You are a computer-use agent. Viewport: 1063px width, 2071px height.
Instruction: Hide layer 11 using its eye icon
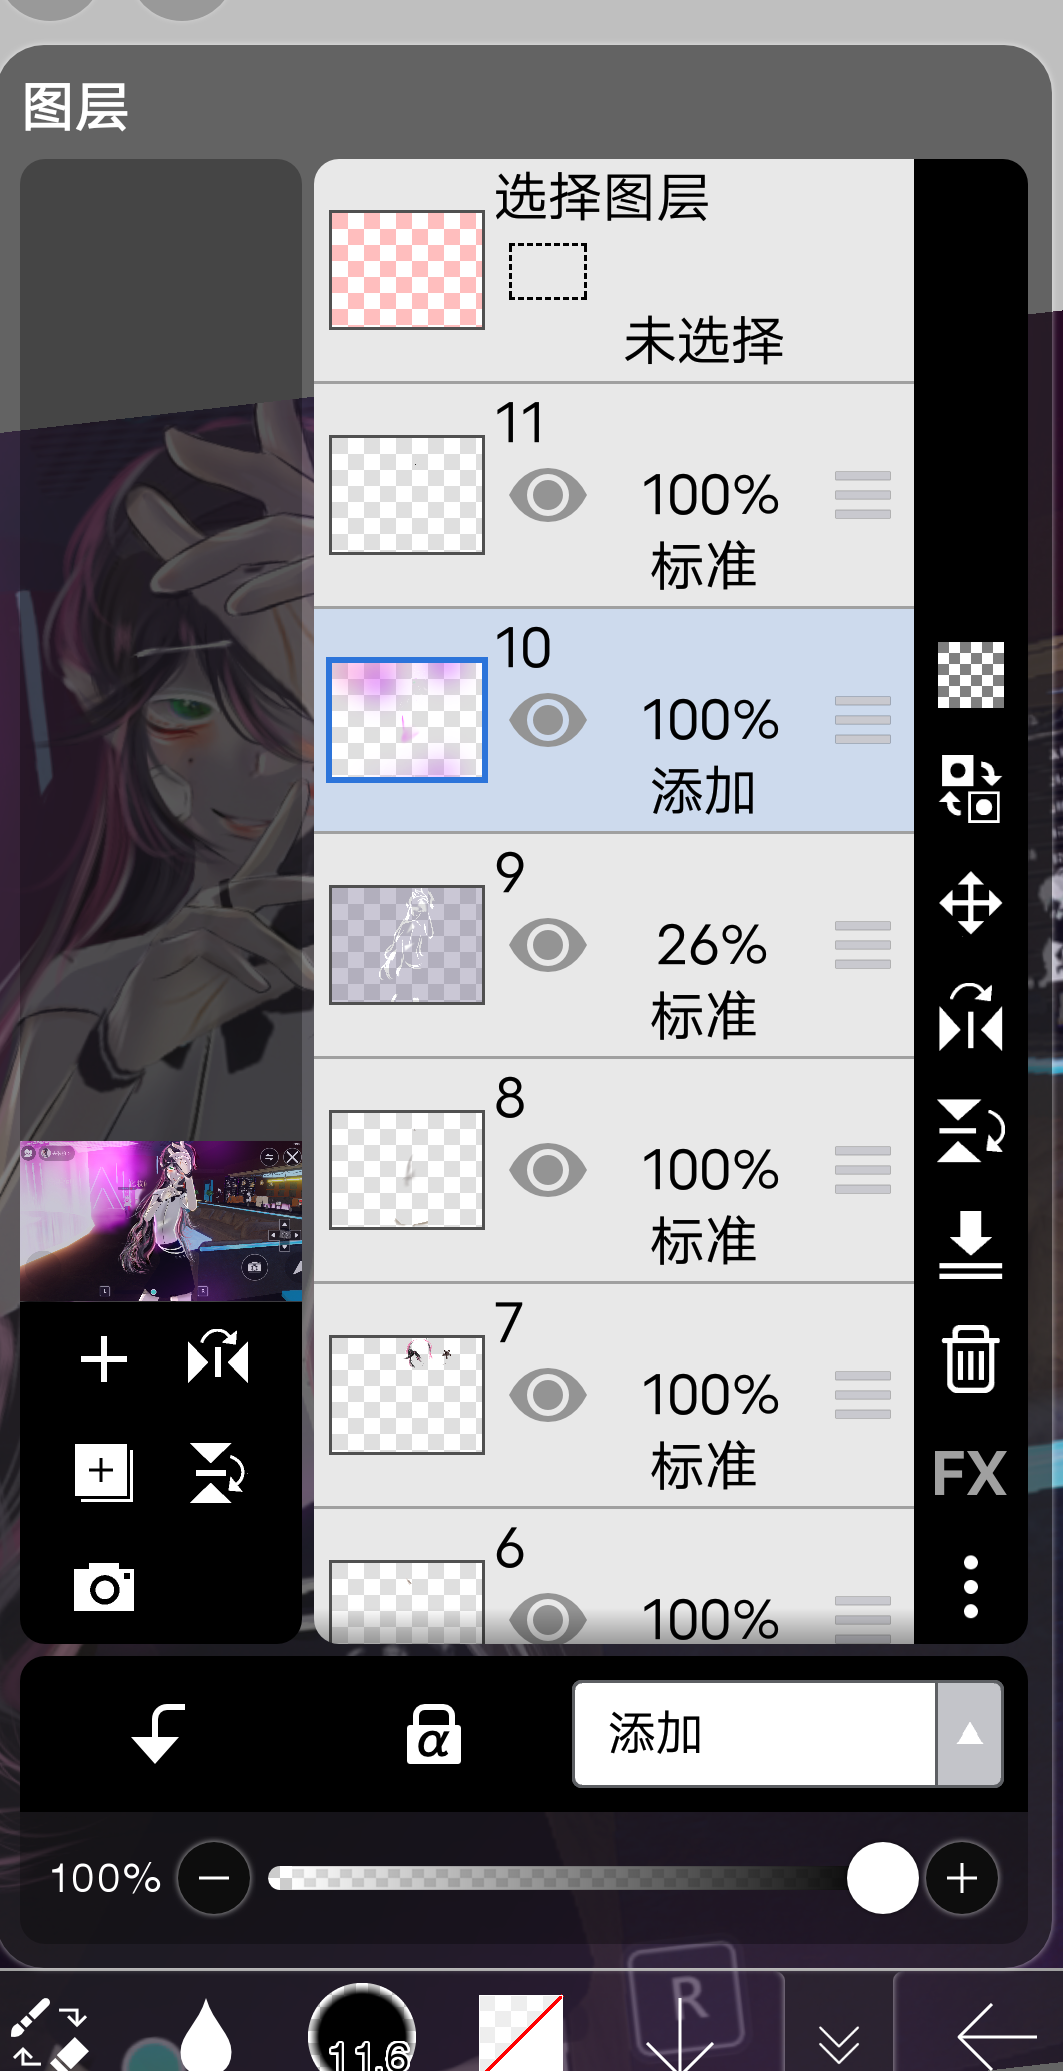click(547, 494)
